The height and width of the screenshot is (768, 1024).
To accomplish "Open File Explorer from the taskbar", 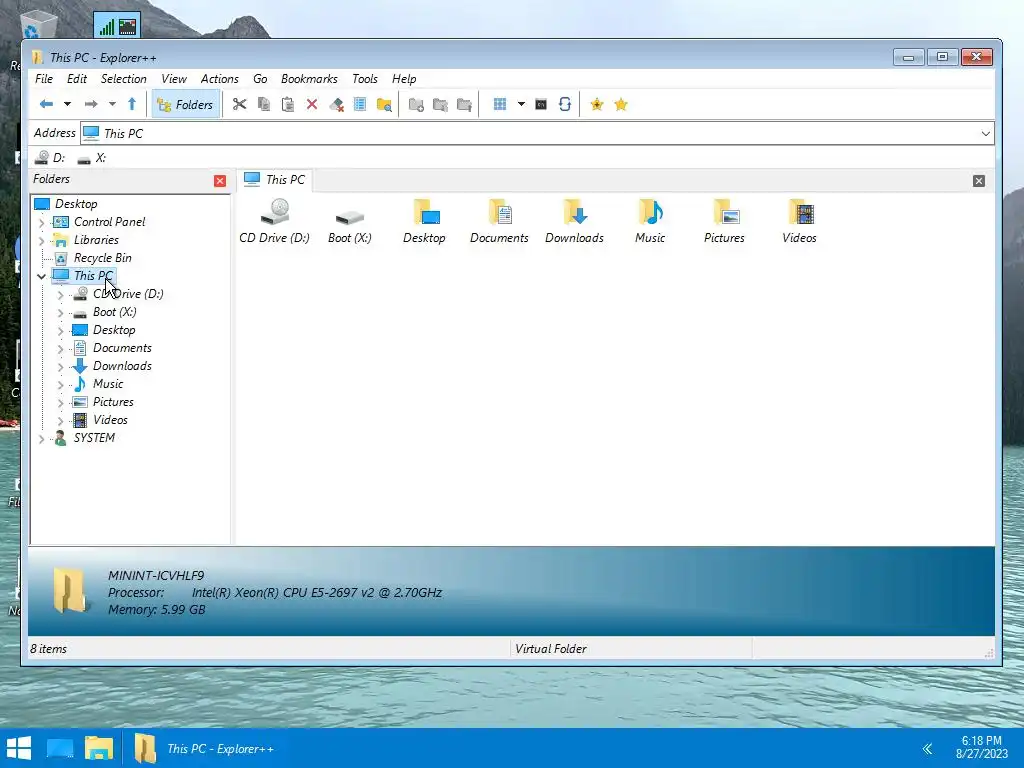I will pos(99,748).
